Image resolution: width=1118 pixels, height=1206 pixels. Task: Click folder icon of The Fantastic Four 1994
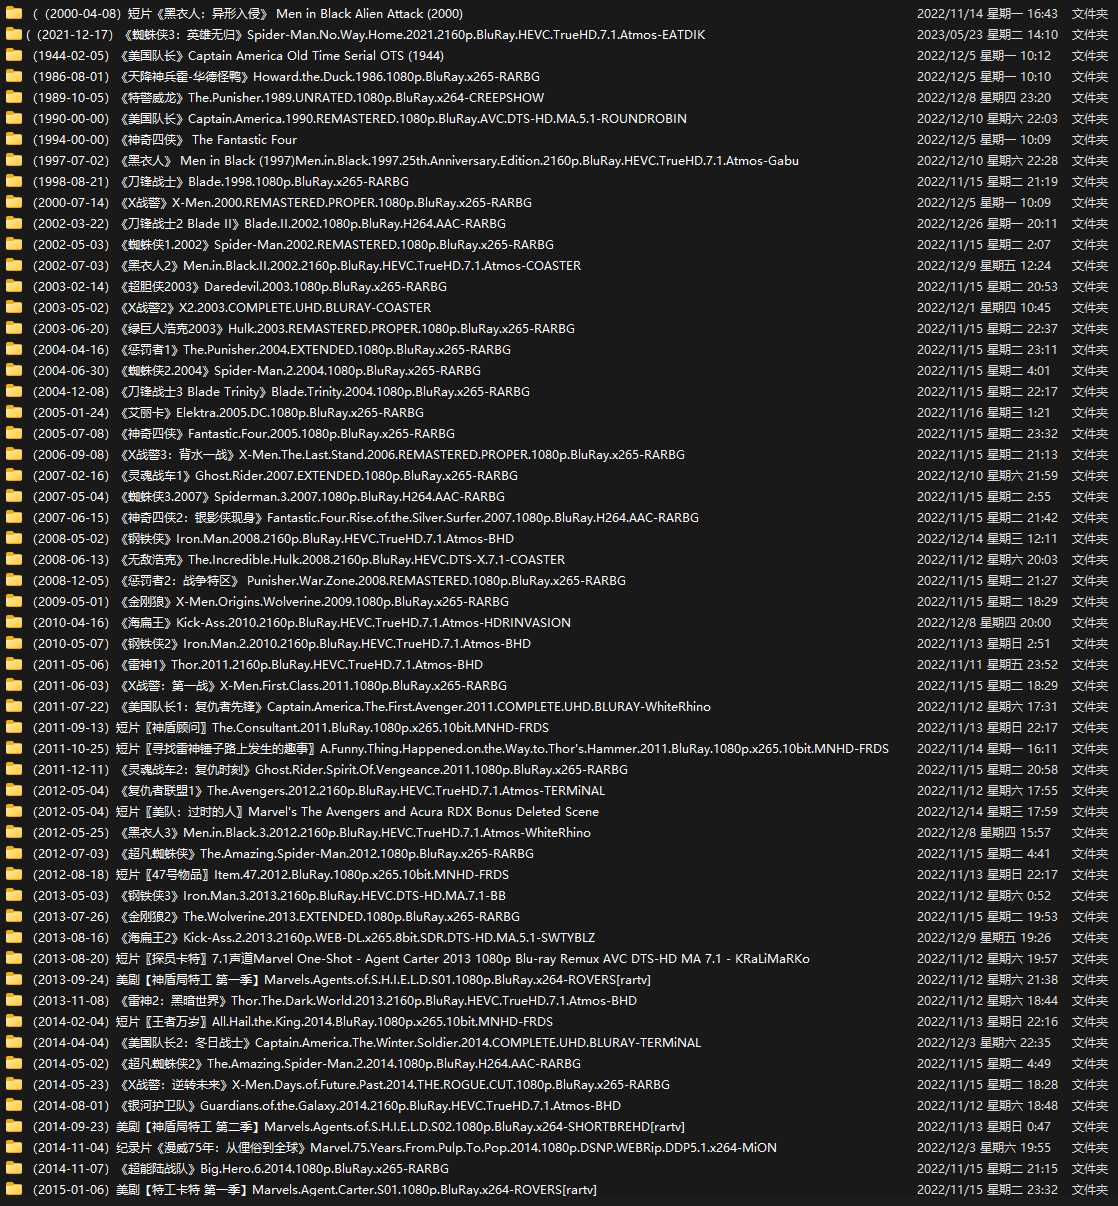coord(13,140)
